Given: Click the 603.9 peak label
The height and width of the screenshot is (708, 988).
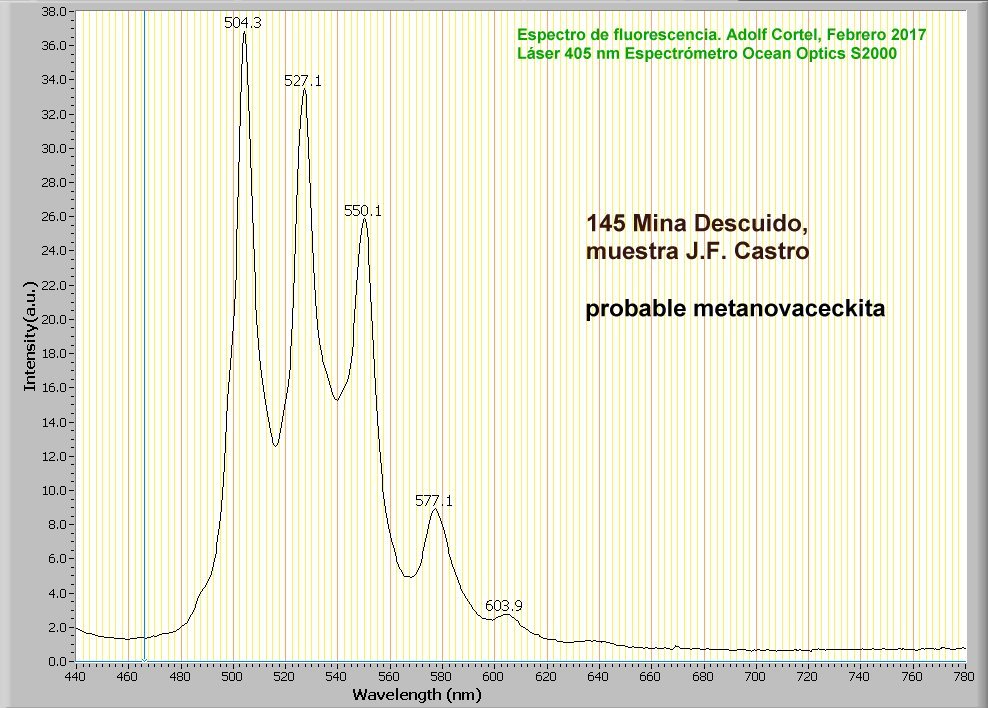Looking at the screenshot, I should tap(503, 605).
